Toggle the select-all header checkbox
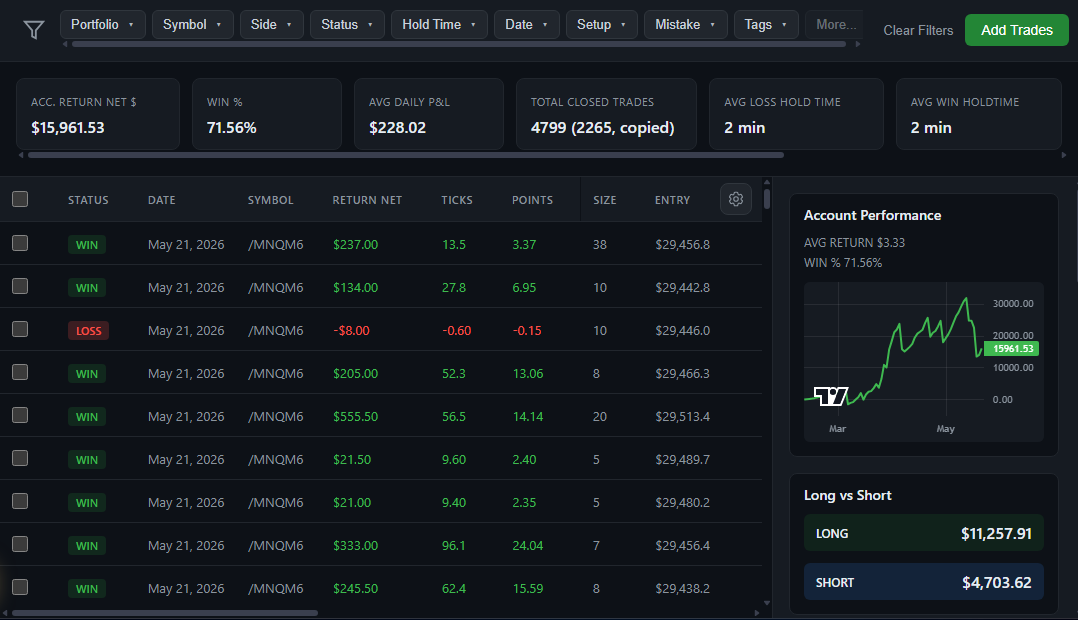This screenshot has height=620, width=1078. click(x=20, y=199)
